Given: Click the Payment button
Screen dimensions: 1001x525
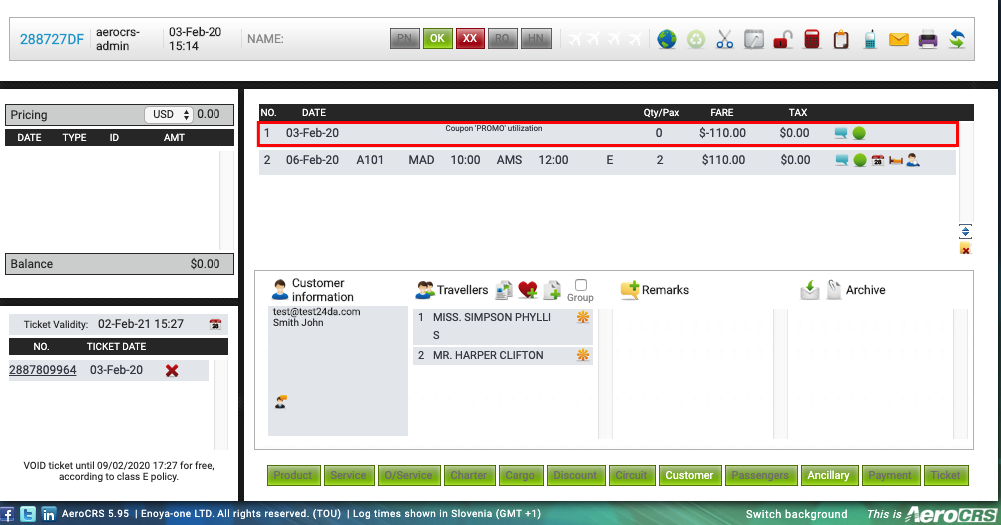Looking at the screenshot, I should 890,475.
